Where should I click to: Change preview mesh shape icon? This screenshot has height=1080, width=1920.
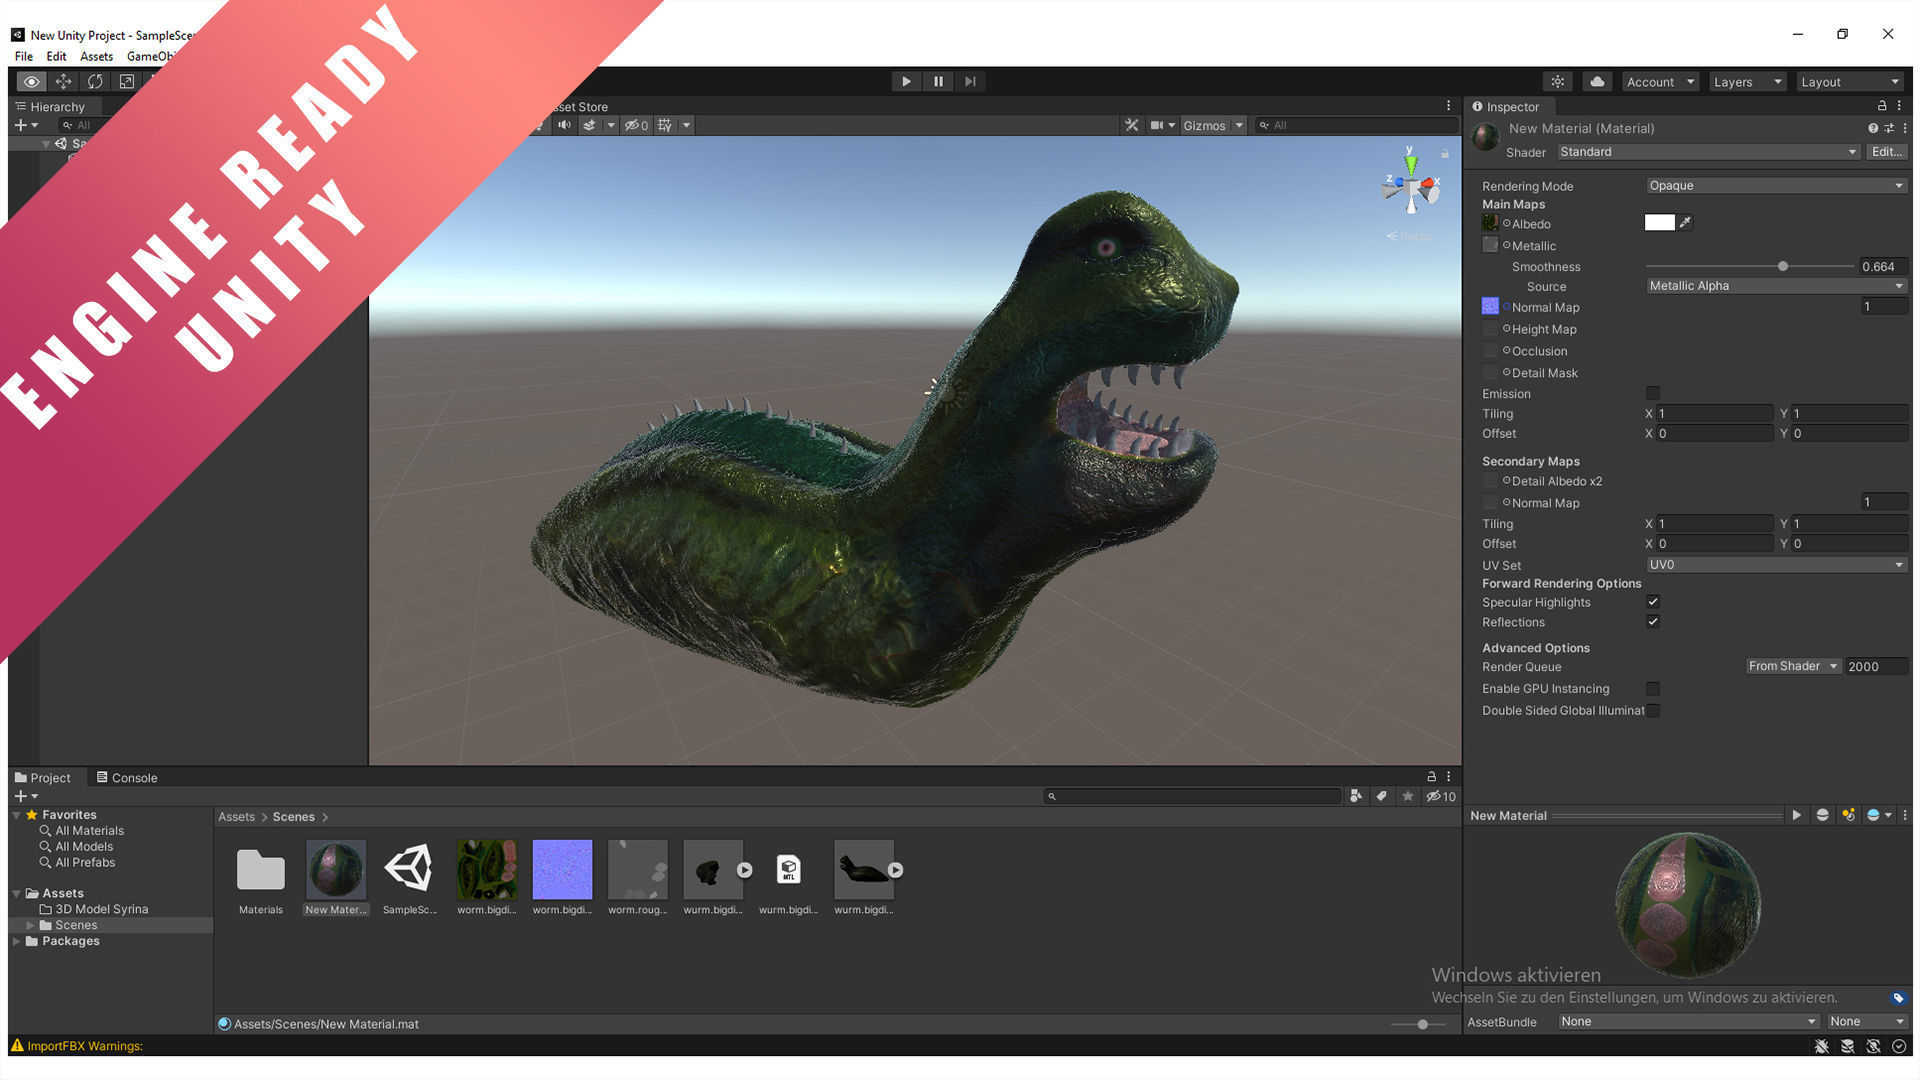pyautogui.click(x=1822, y=815)
